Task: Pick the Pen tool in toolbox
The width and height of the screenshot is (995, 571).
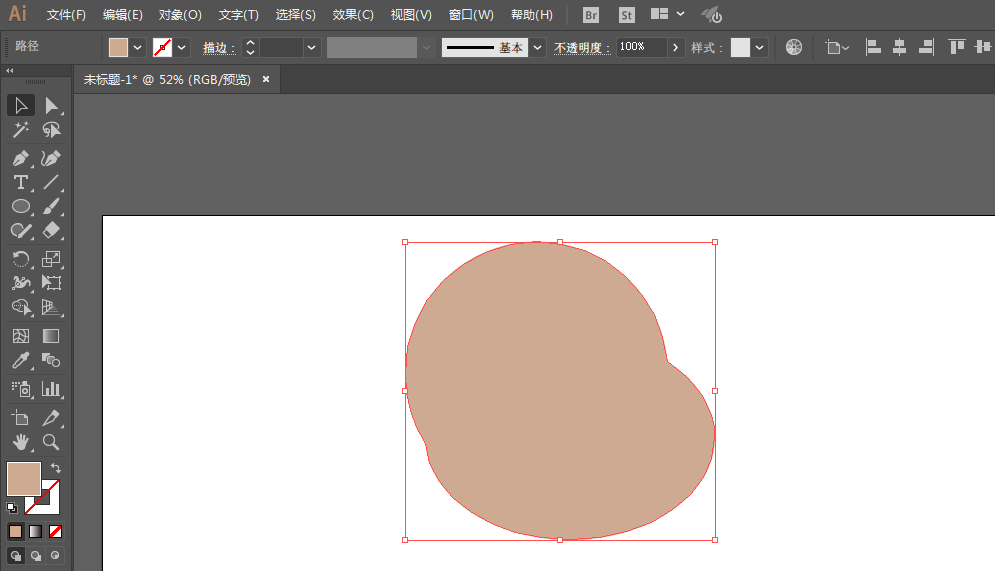Action: coord(20,158)
